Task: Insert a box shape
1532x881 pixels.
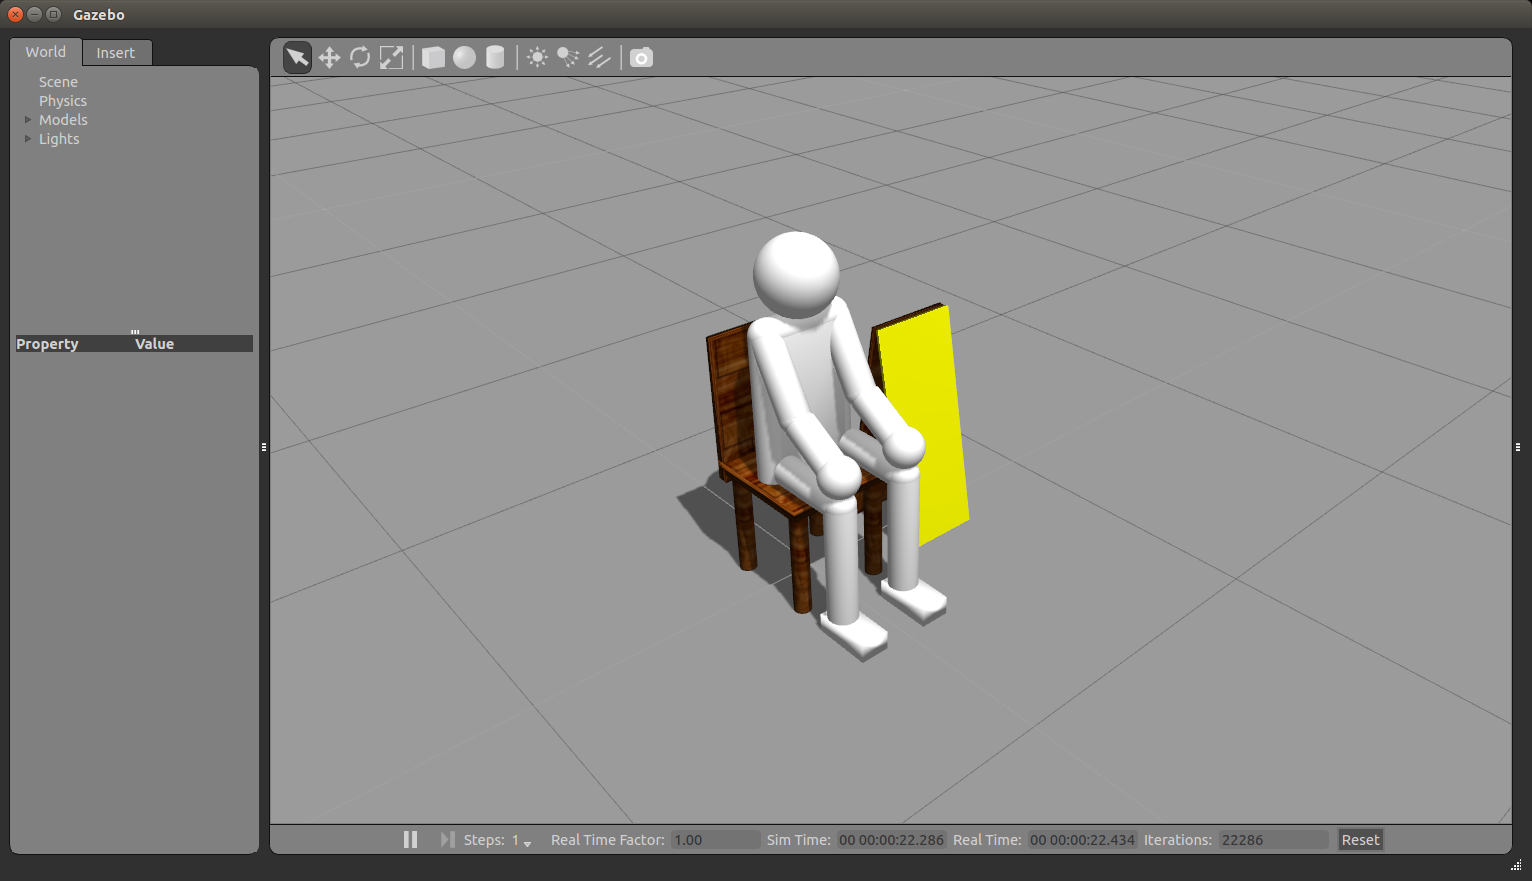Action: [x=433, y=58]
